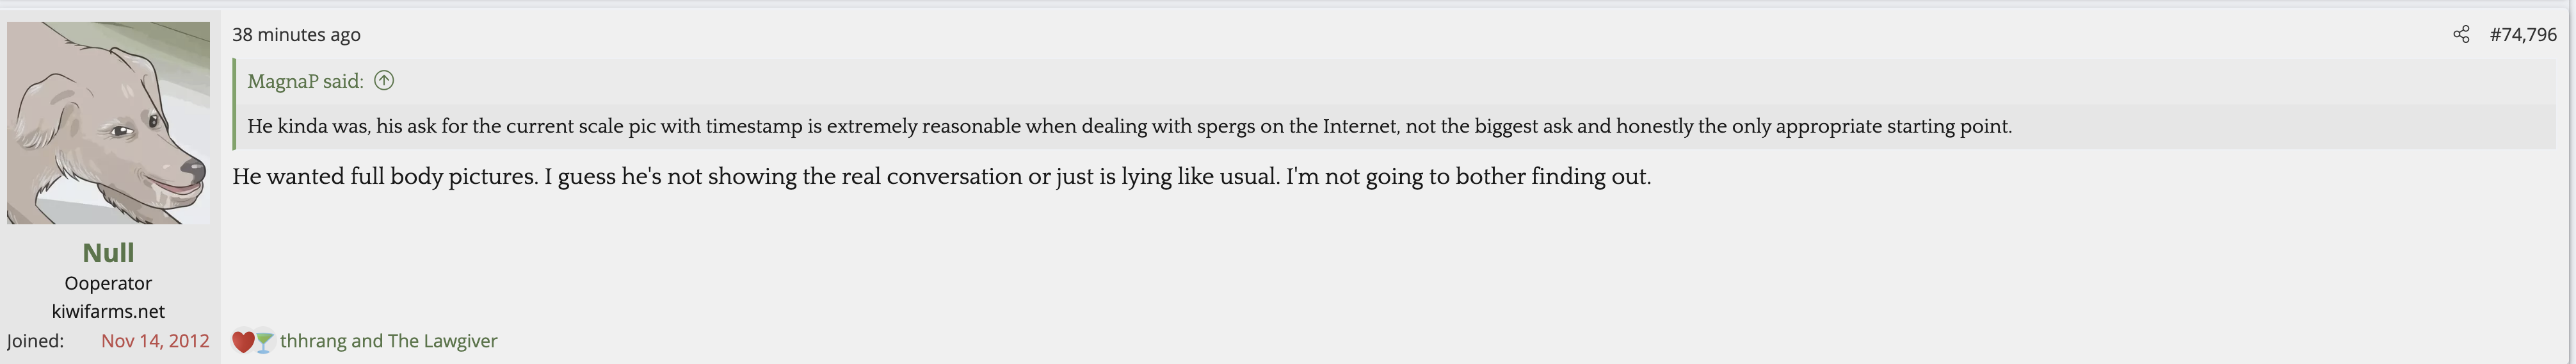Screen dimensions: 2576x364
Task: Jump to MagnaP's original post via arrow icon
Action: pyautogui.click(x=384, y=80)
